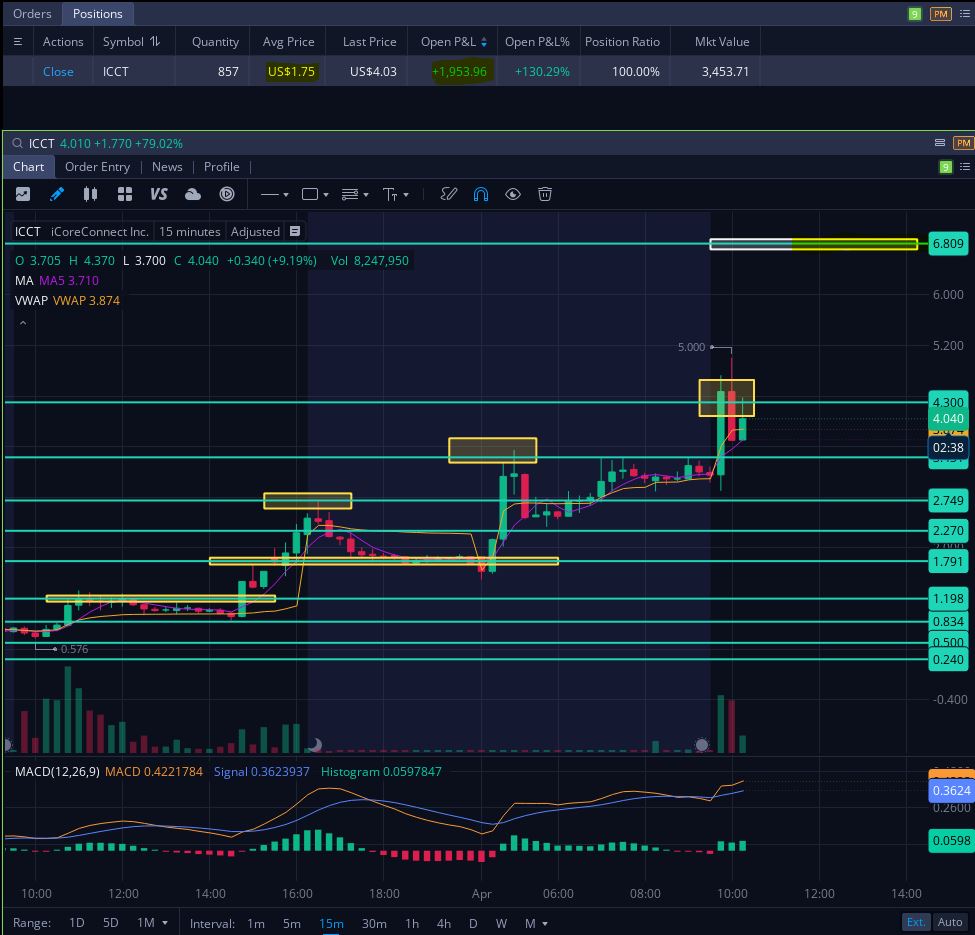Expand the M interval dropdown arrow
This screenshot has height=935, width=975.
pyautogui.click(x=545, y=924)
